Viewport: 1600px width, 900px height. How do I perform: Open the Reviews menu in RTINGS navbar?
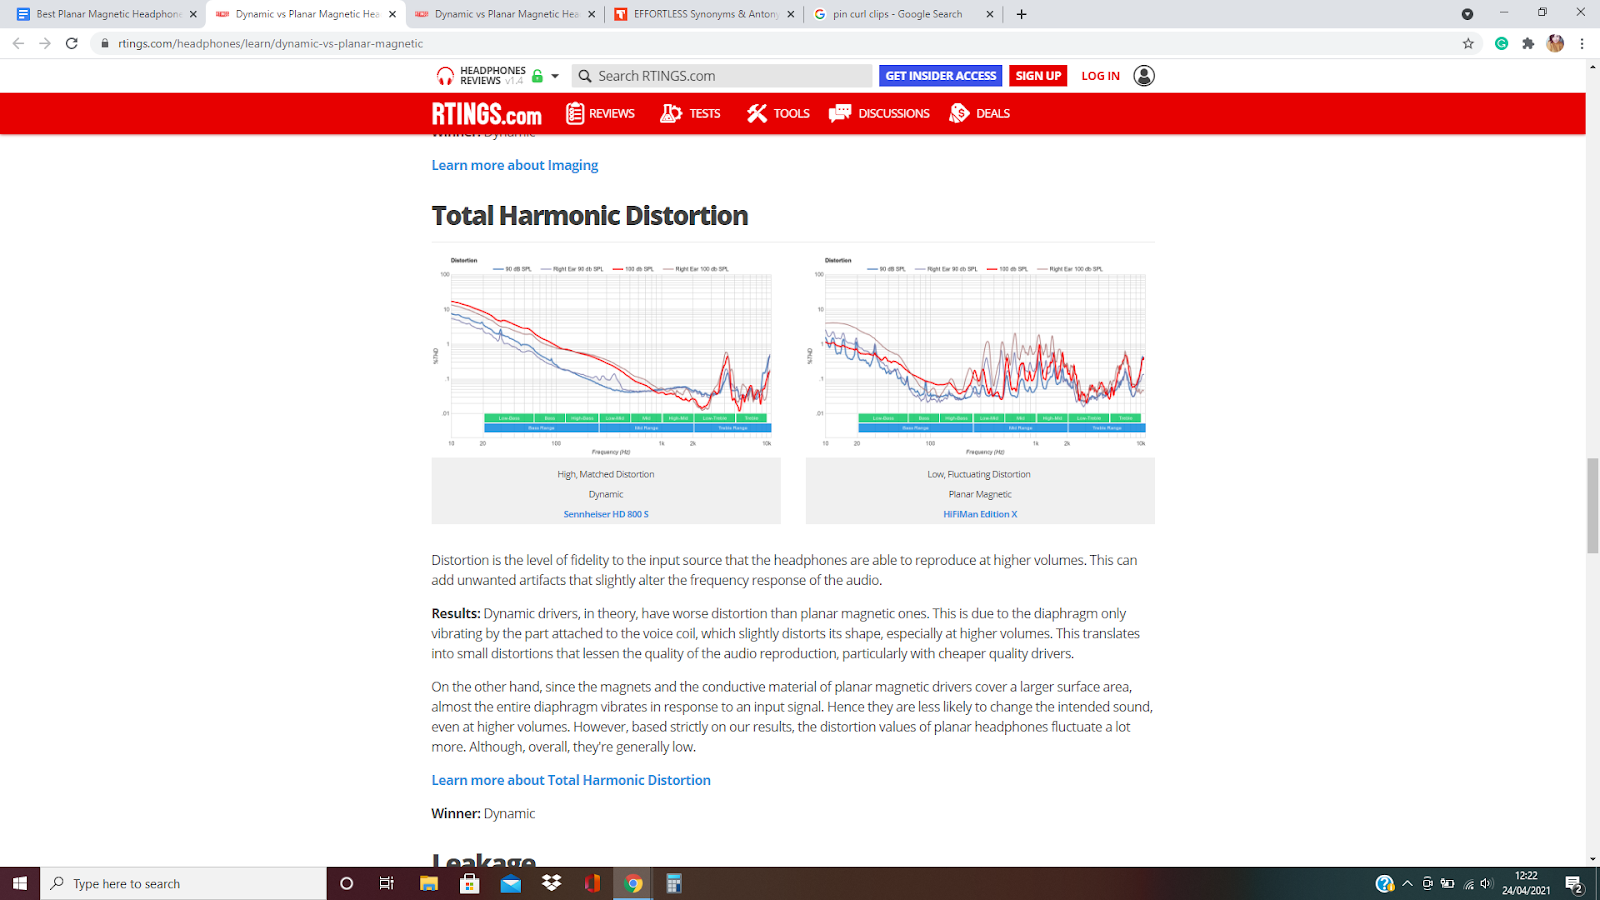click(600, 113)
